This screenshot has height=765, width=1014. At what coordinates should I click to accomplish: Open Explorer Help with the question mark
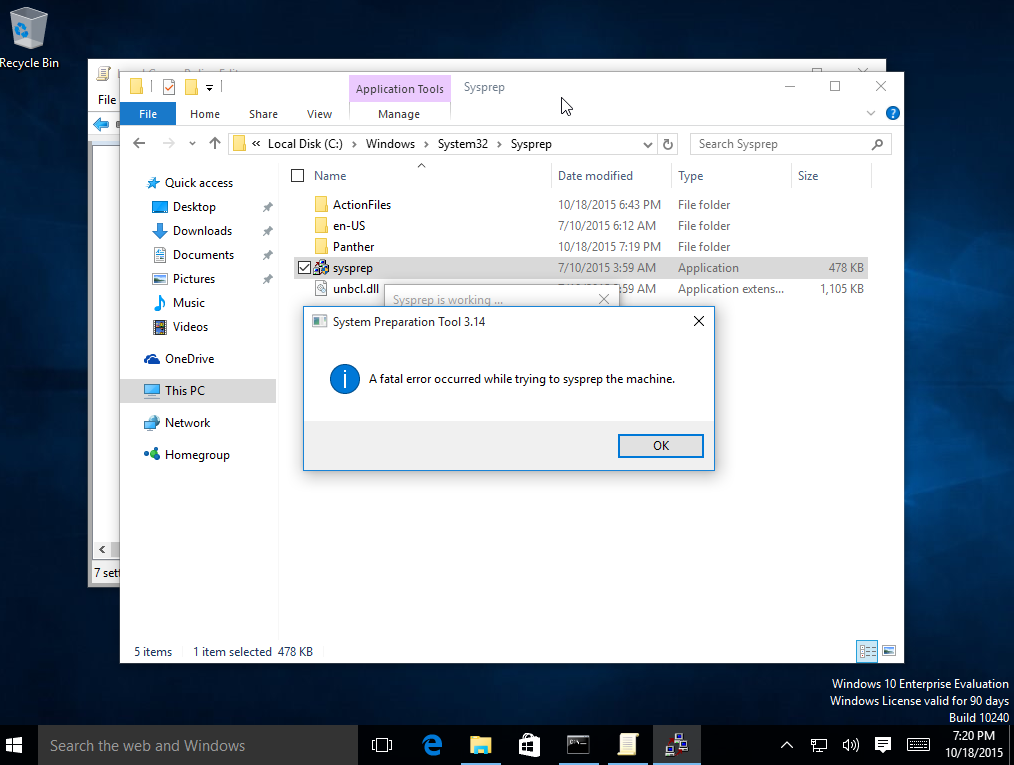tap(892, 113)
